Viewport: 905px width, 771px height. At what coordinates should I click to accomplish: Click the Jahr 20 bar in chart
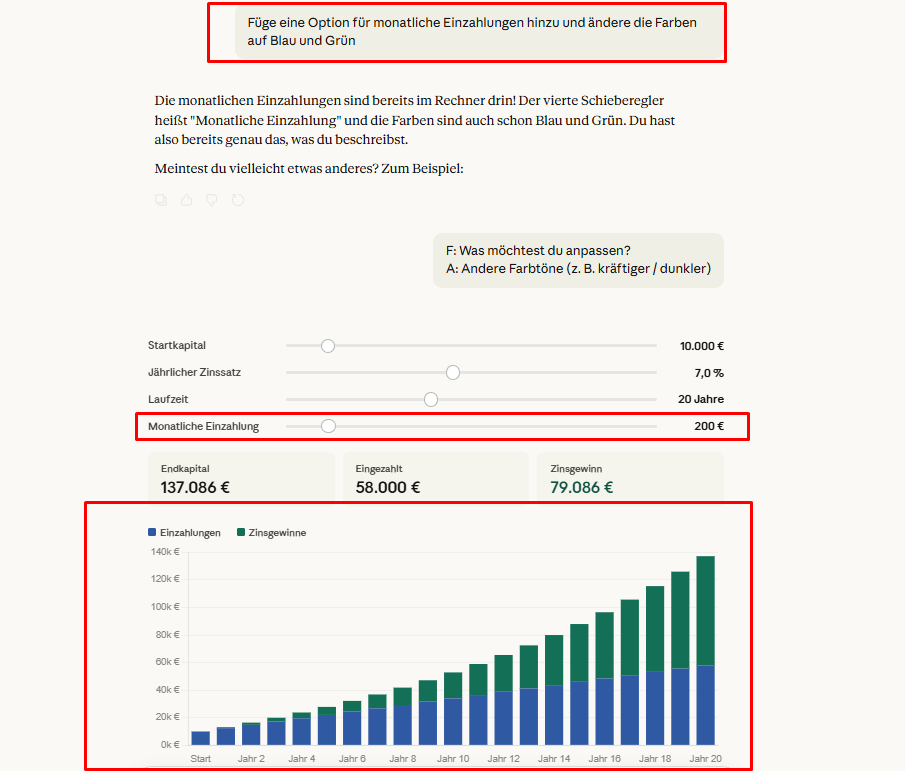click(x=705, y=650)
